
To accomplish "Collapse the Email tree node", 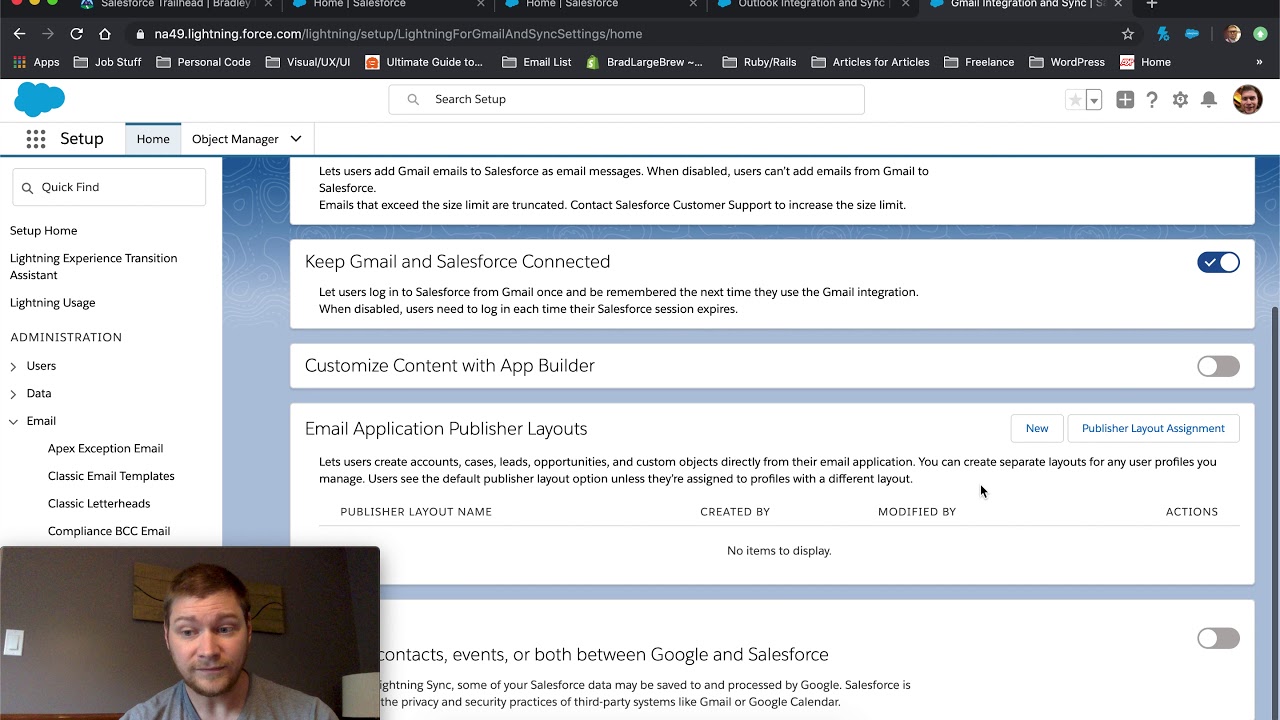I will tap(13, 422).
